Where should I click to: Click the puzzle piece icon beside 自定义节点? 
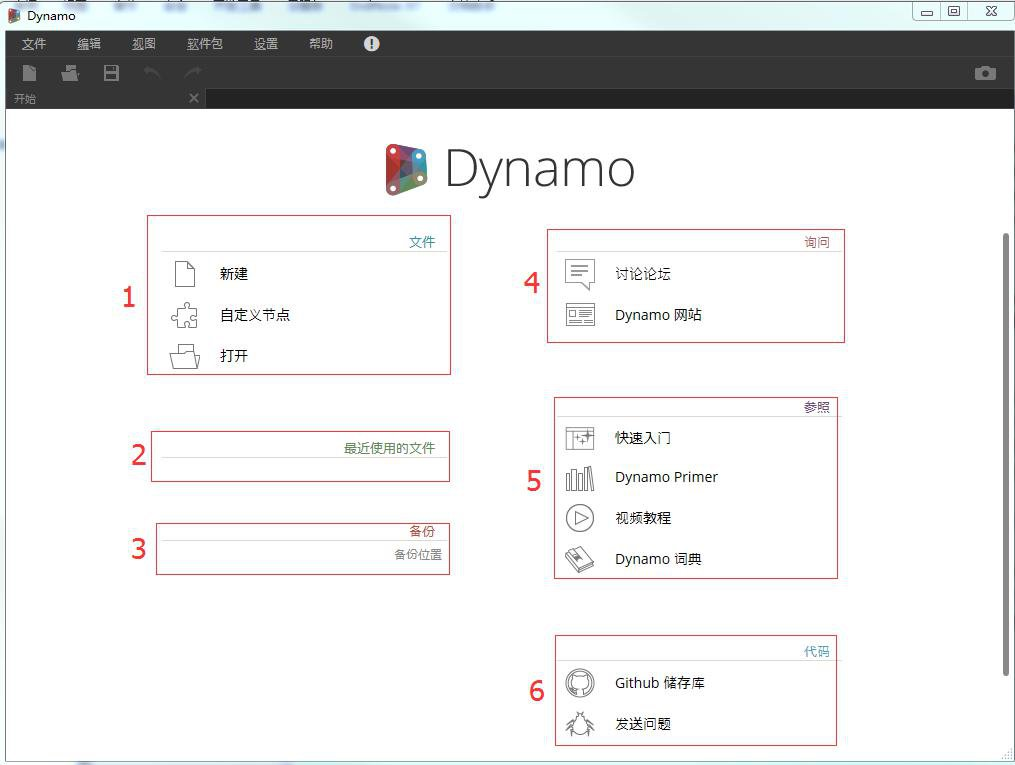184,315
